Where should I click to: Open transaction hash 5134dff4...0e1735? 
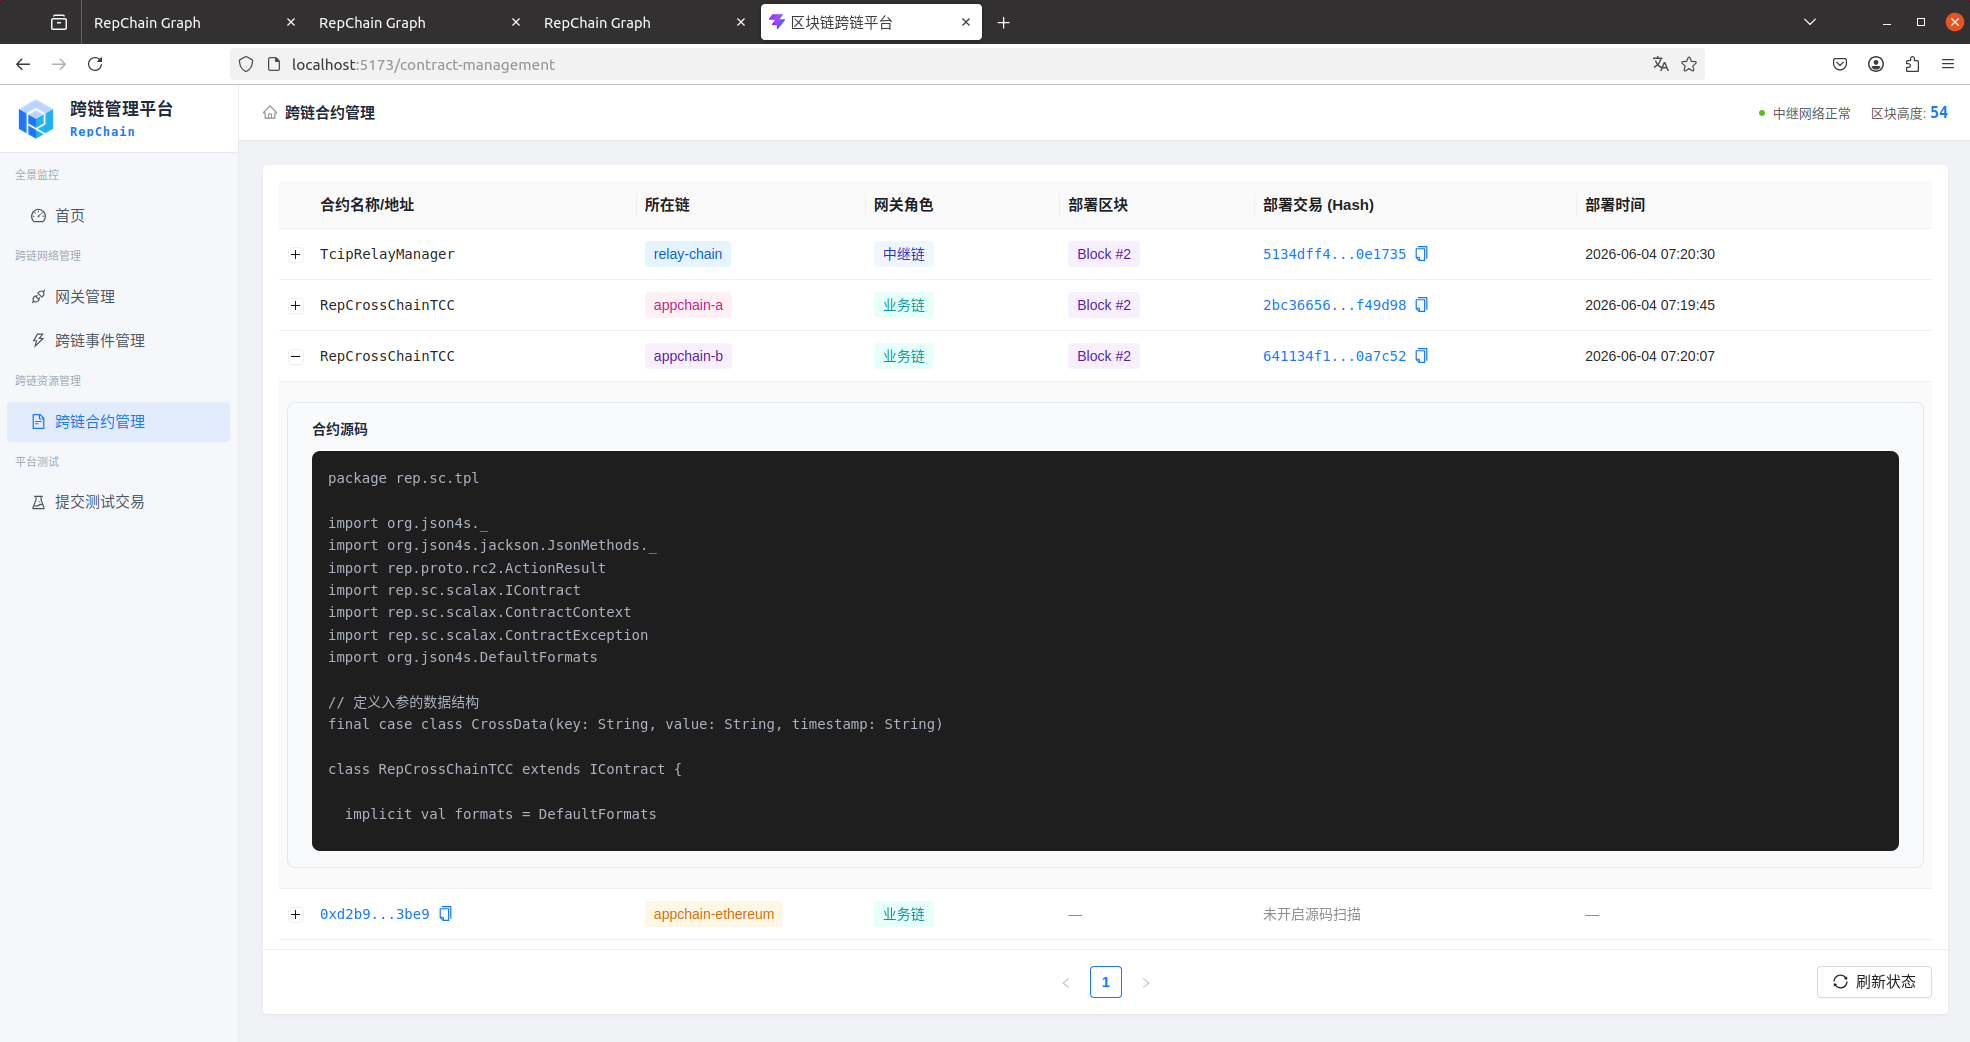tap(1334, 254)
